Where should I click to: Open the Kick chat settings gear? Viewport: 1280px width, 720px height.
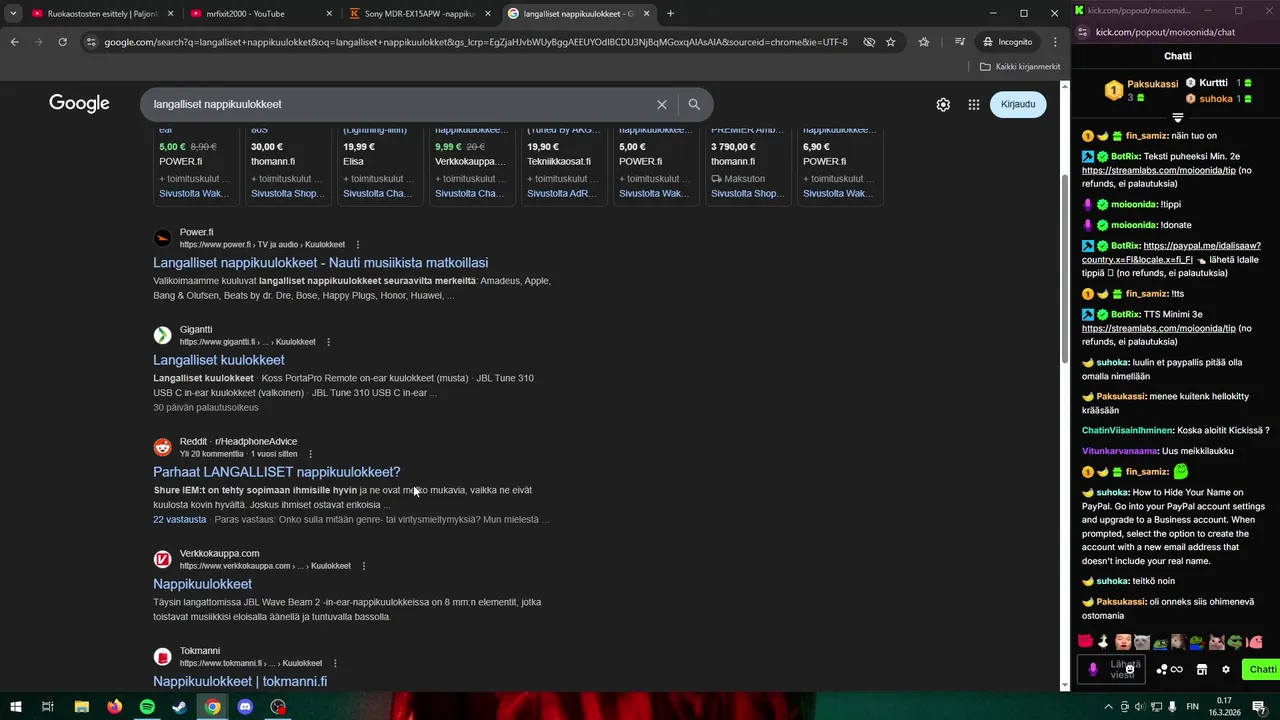point(1226,669)
